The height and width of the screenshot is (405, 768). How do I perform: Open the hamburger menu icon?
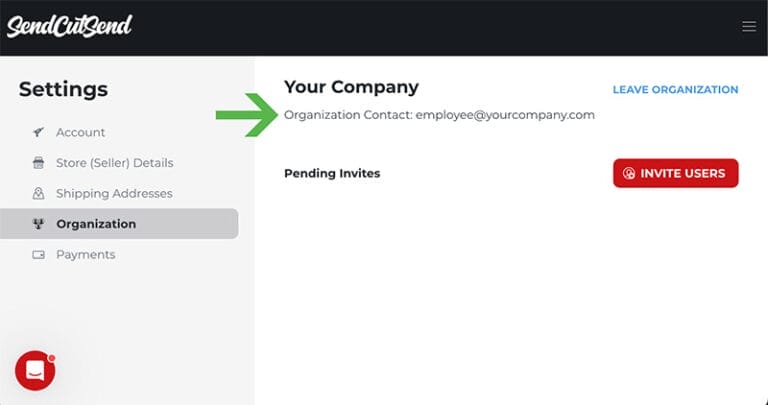coord(749,27)
